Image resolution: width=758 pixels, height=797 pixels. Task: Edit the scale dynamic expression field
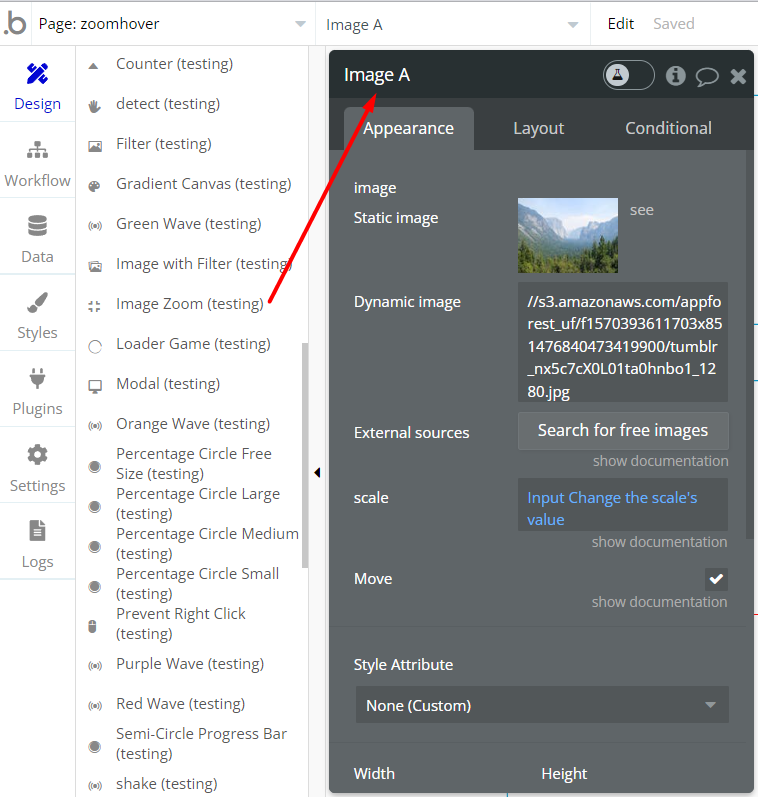(x=623, y=505)
